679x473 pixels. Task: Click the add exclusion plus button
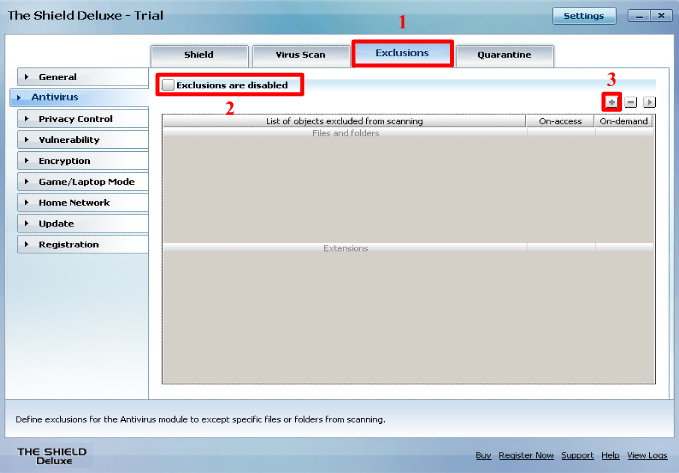coord(611,102)
